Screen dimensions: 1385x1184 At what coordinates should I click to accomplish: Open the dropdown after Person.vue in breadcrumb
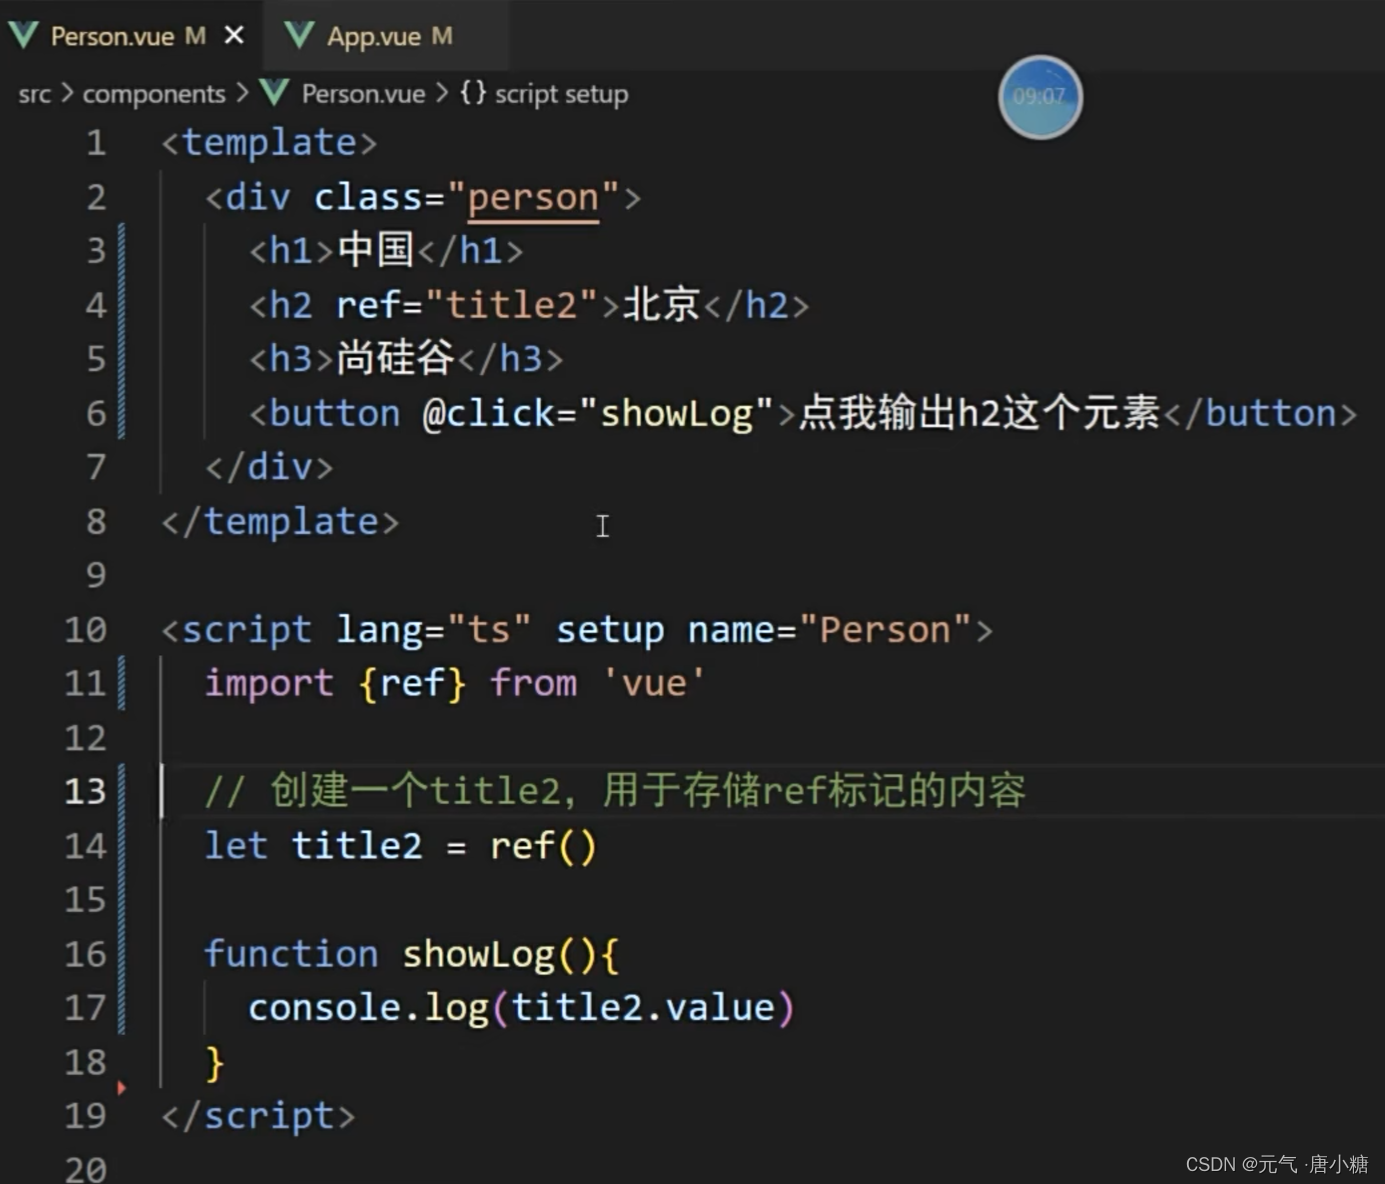(444, 93)
